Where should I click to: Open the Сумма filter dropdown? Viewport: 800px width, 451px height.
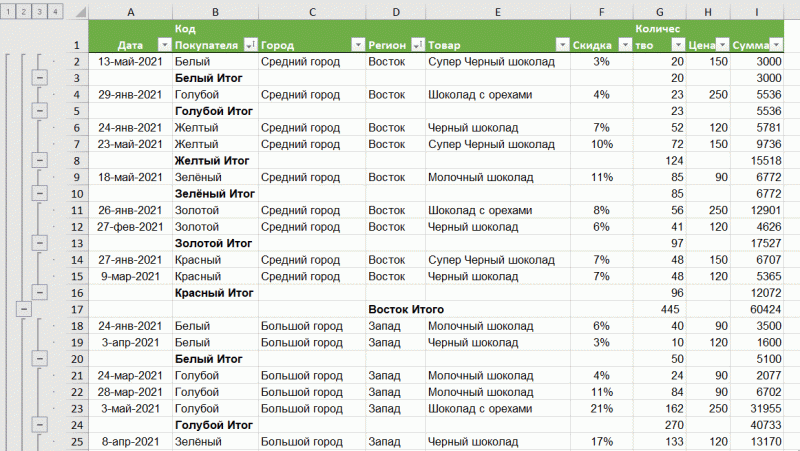[x=777, y=45]
